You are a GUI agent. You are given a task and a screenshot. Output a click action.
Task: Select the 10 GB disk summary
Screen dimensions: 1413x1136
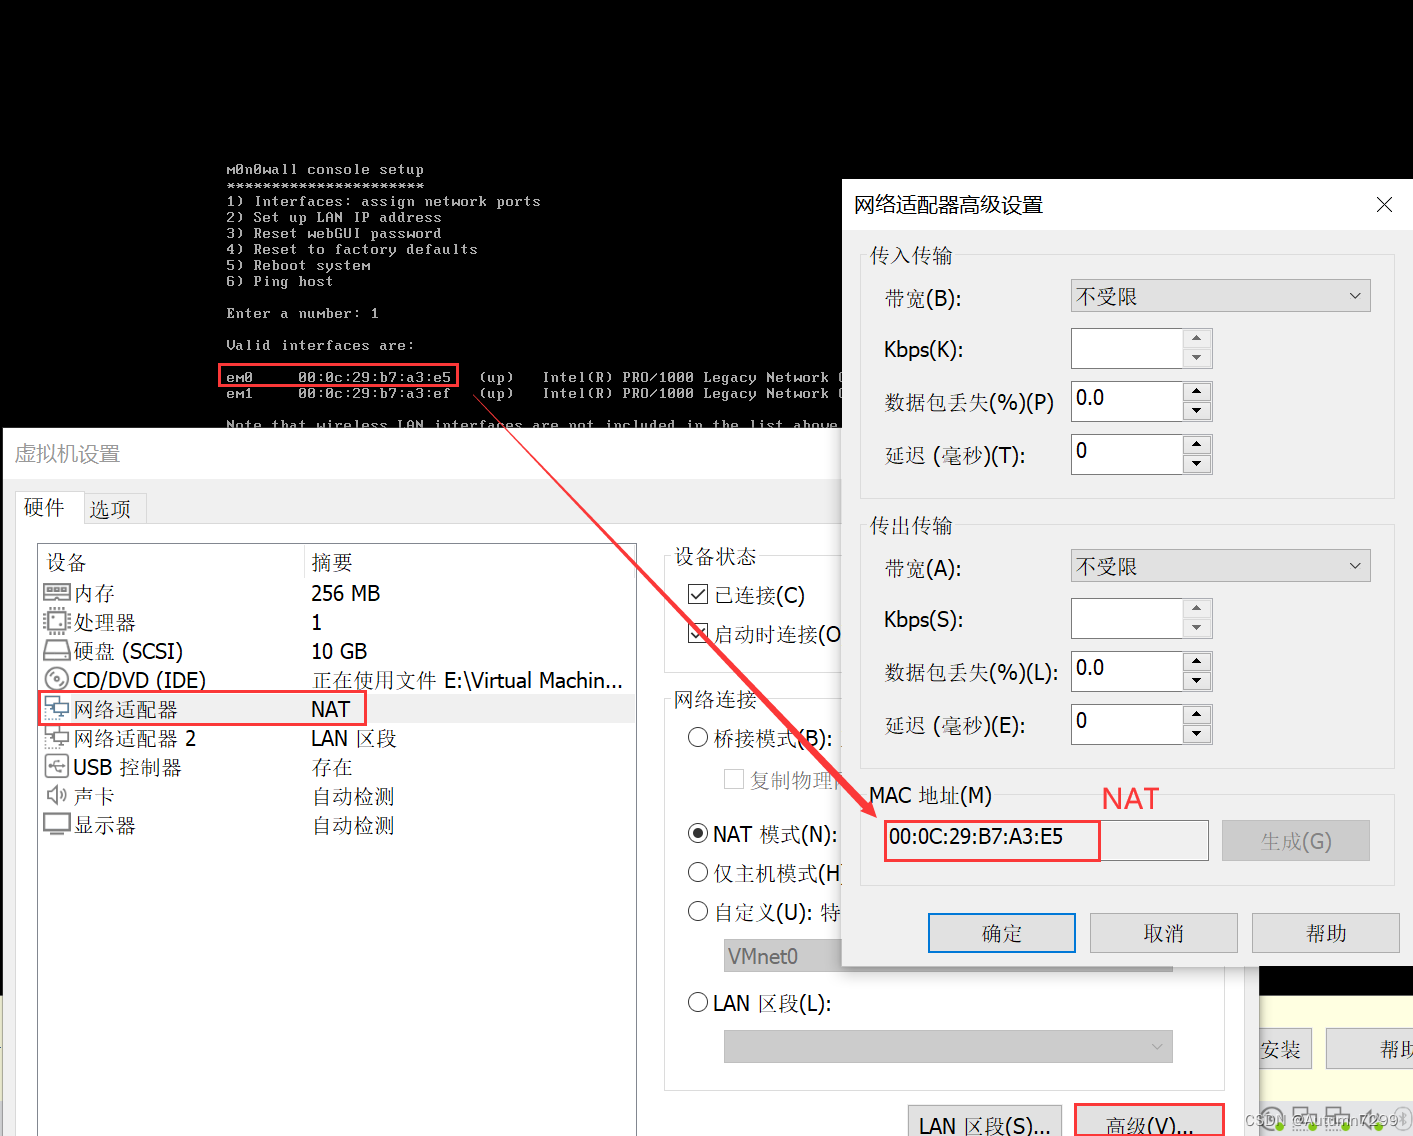pyautogui.click(x=339, y=651)
